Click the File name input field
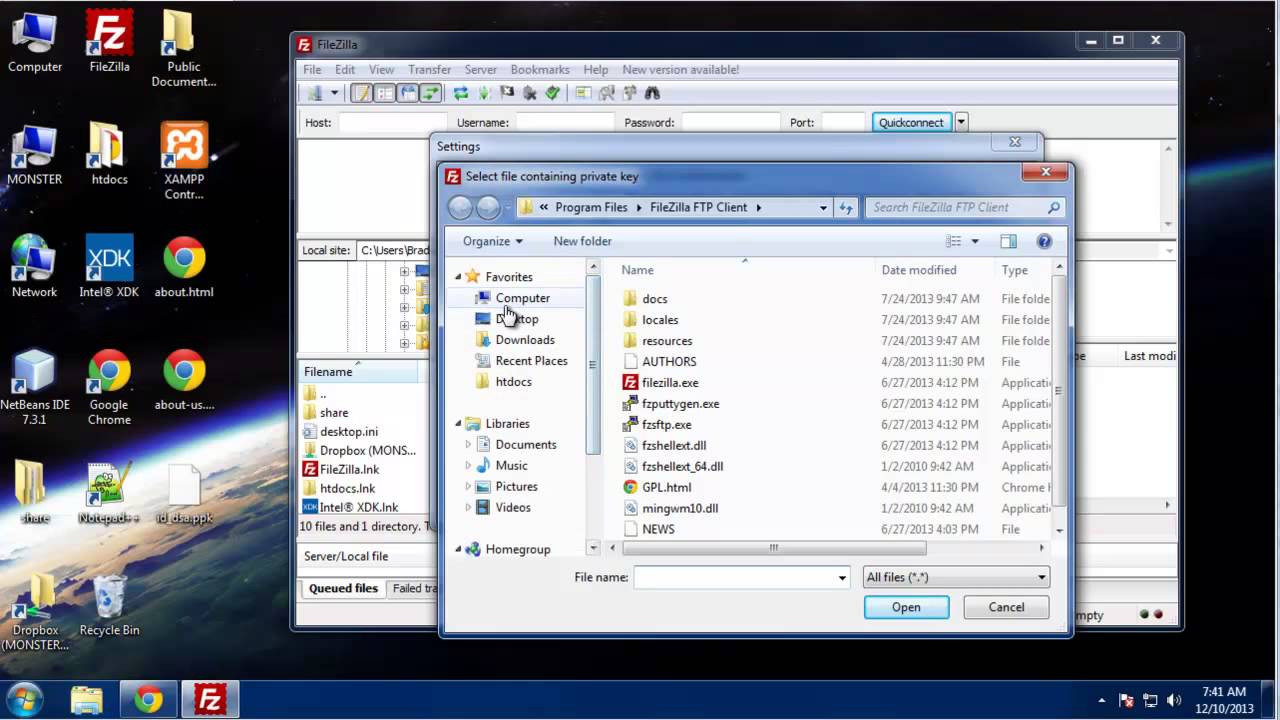 pyautogui.click(x=735, y=577)
